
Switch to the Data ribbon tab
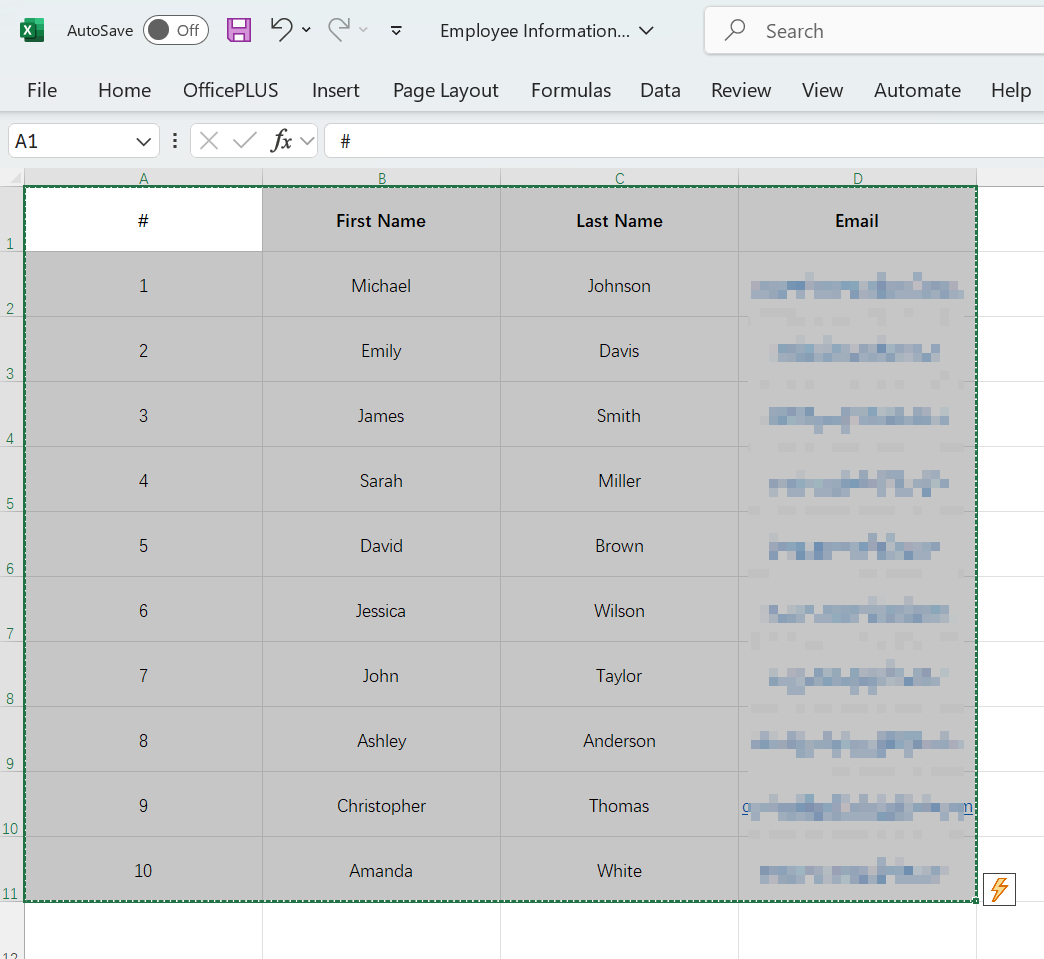660,90
